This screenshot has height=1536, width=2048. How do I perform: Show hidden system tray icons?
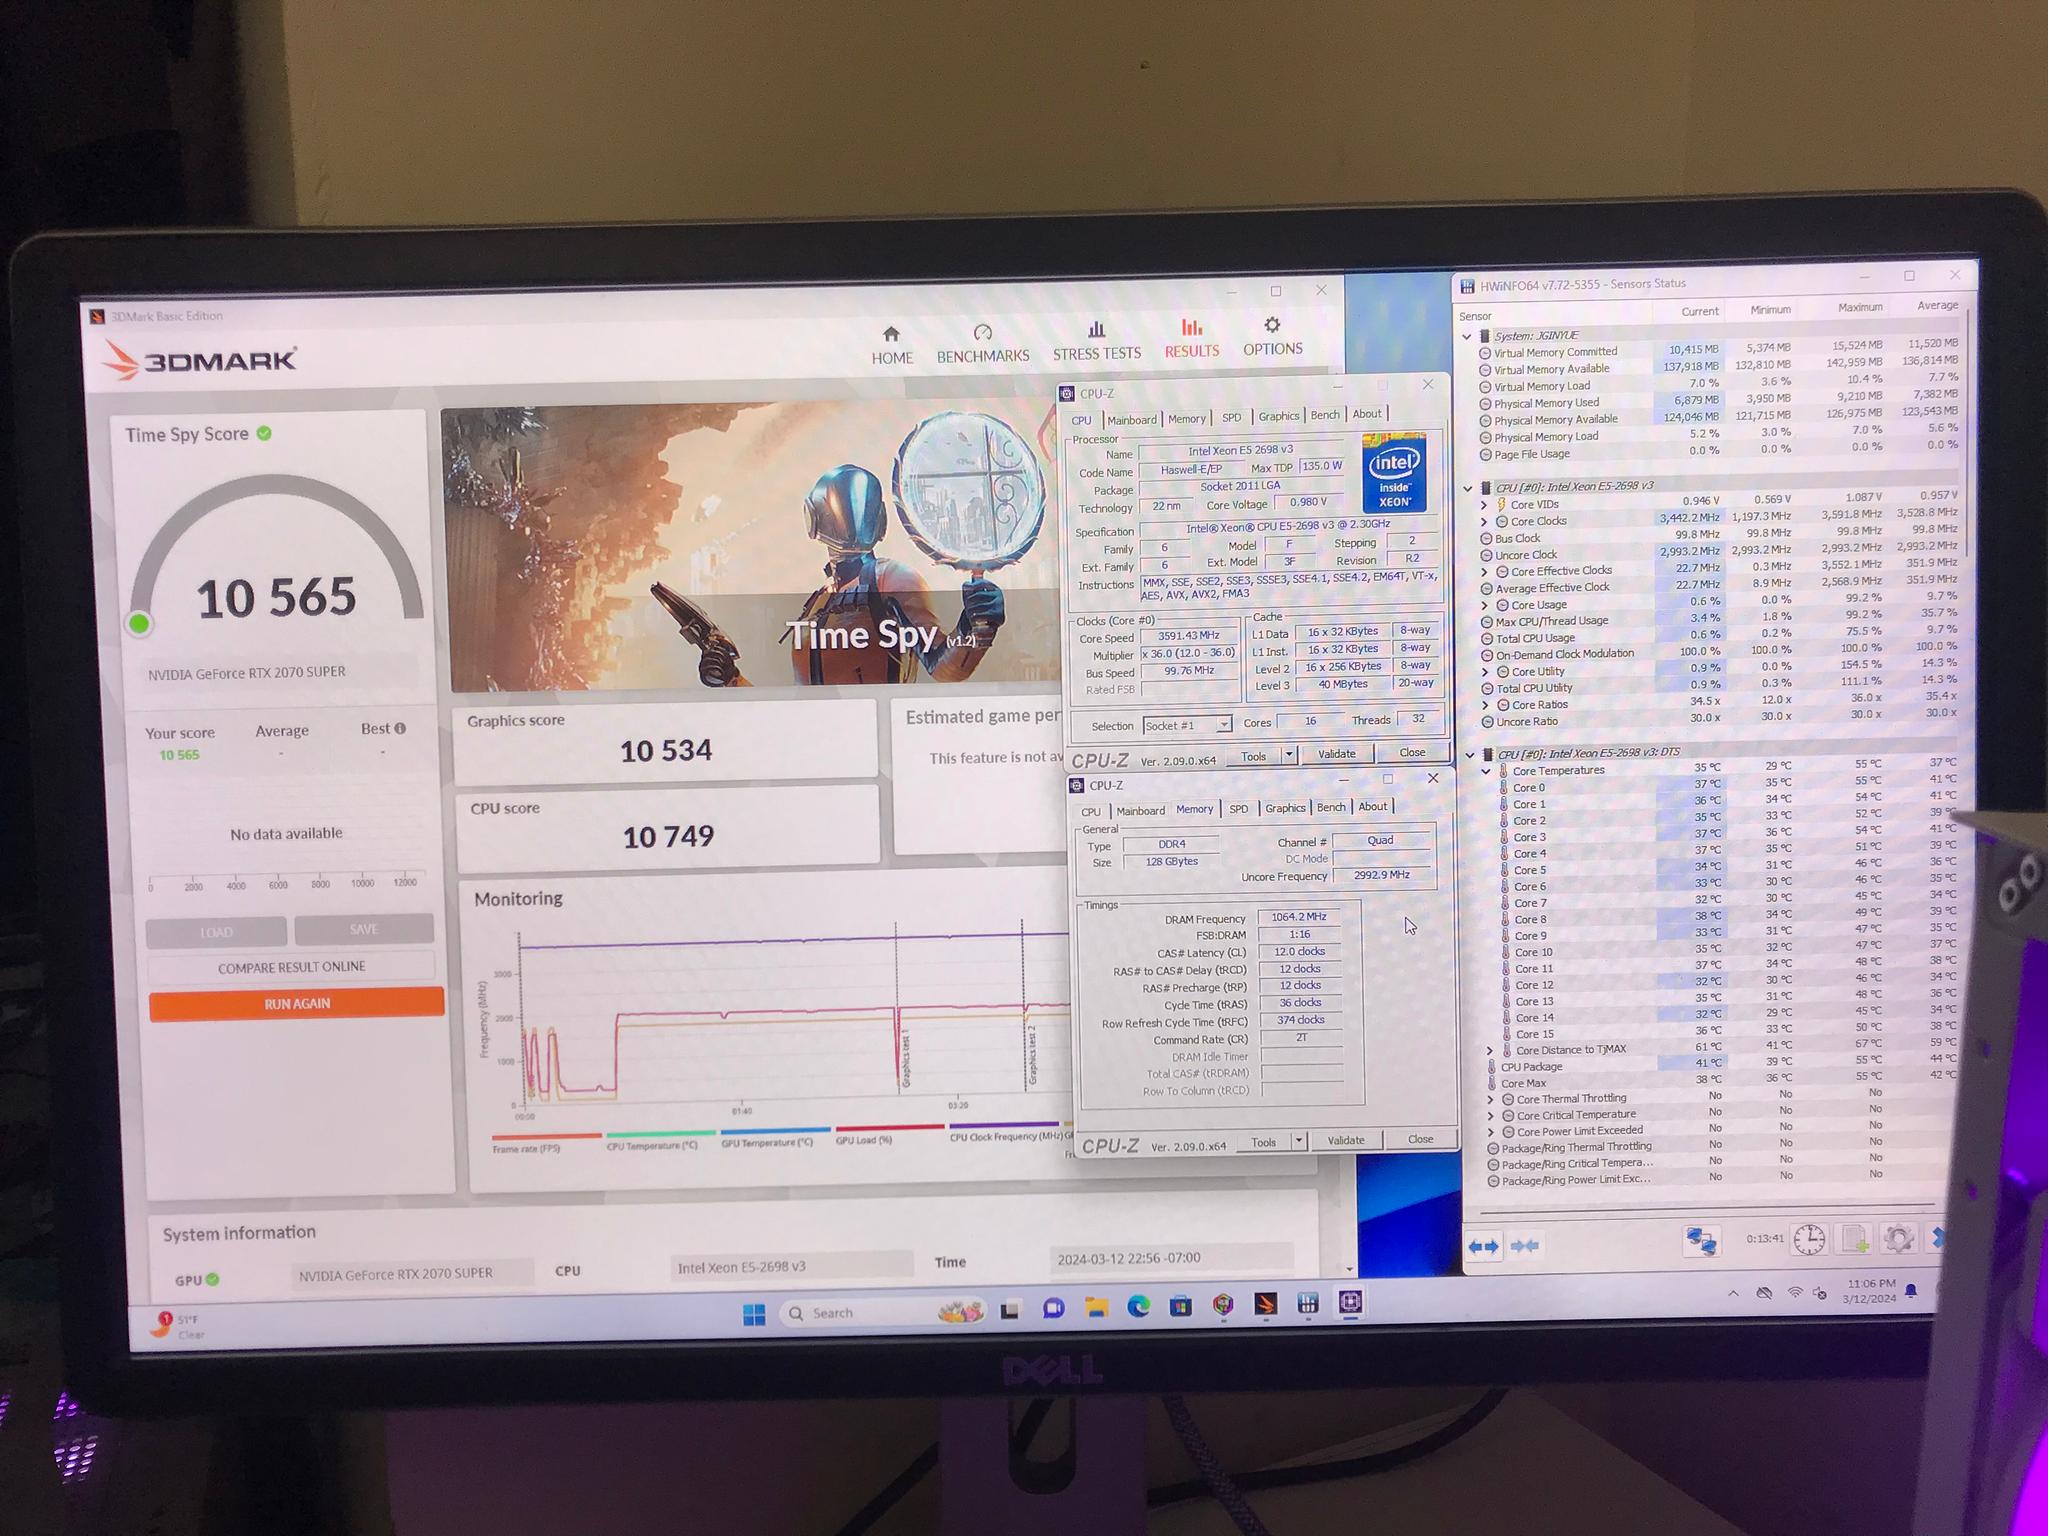(1732, 1293)
